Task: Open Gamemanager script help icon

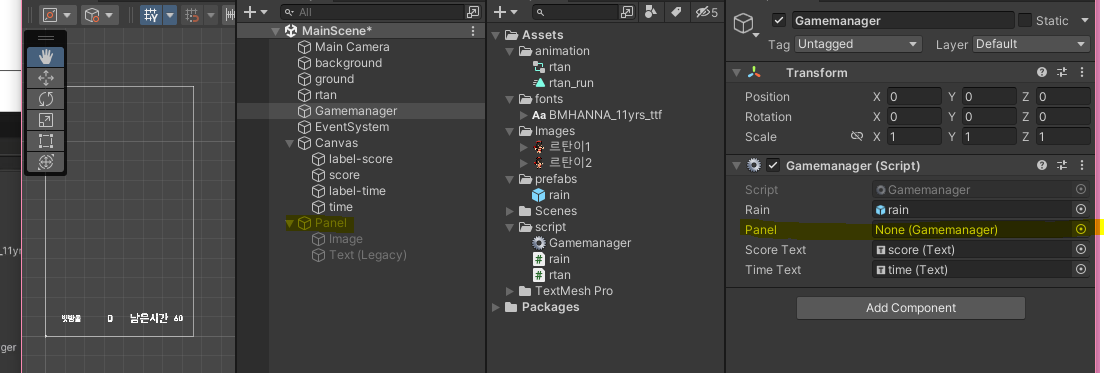Action: tap(1042, 165)
